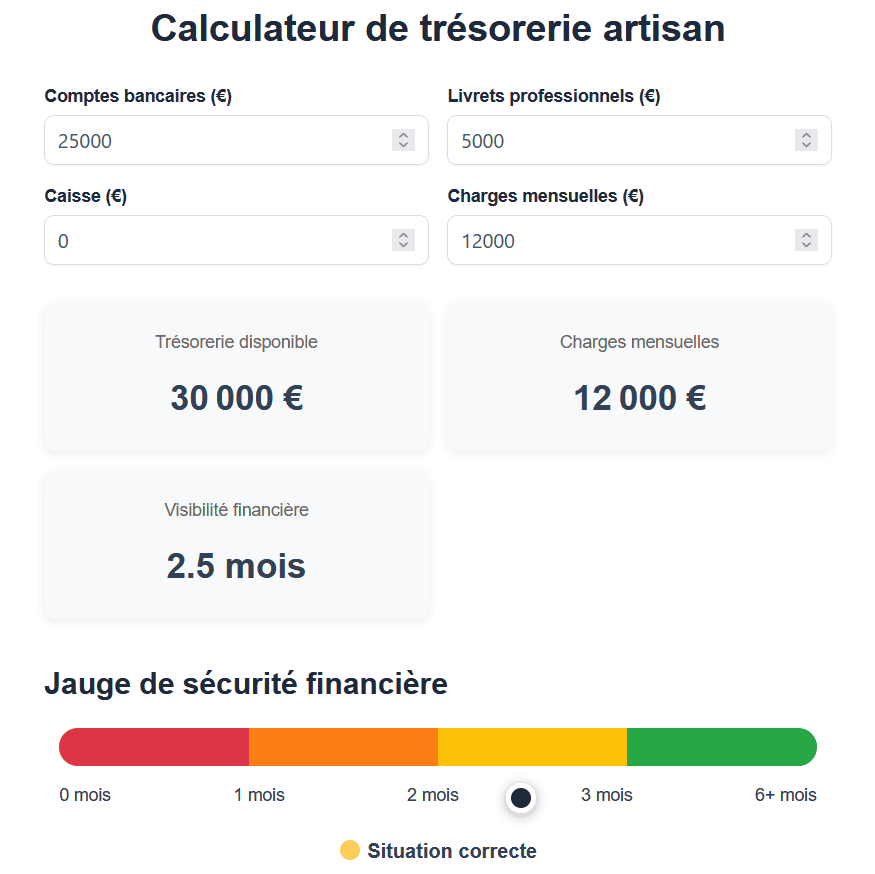Decrease Comptes bancaires with the down arrow
The width and height of the screenshot is (875, 874).
(x=403, y=146)
